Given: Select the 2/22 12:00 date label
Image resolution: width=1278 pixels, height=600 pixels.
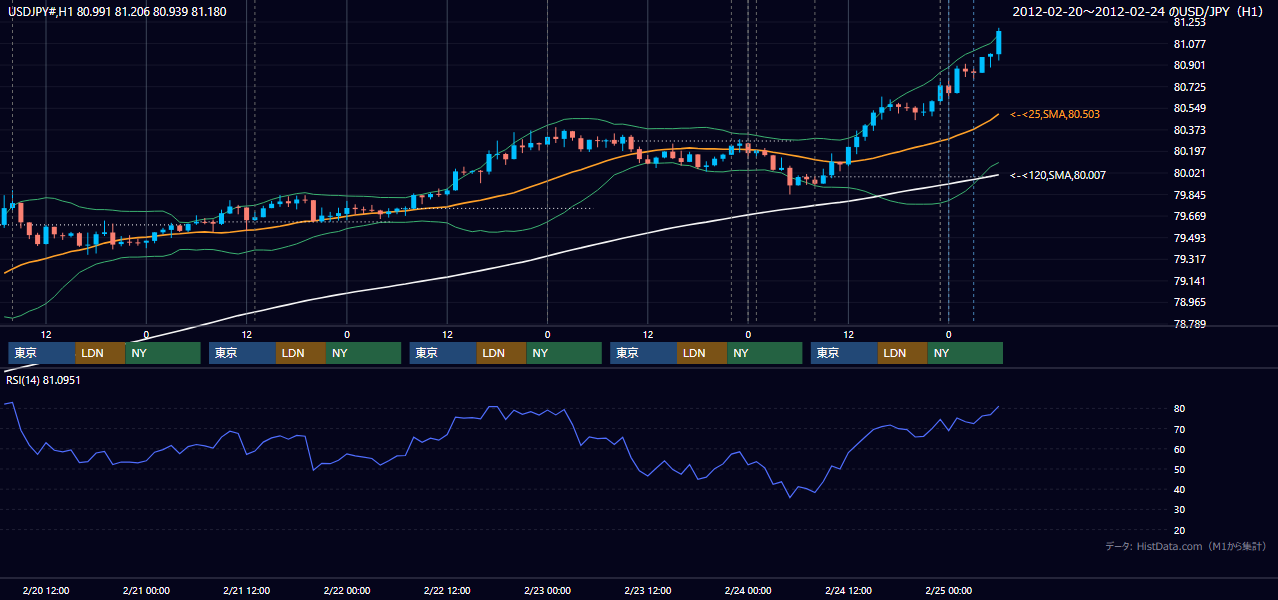Looking at the screenshot, I should [x=447, y=591].
